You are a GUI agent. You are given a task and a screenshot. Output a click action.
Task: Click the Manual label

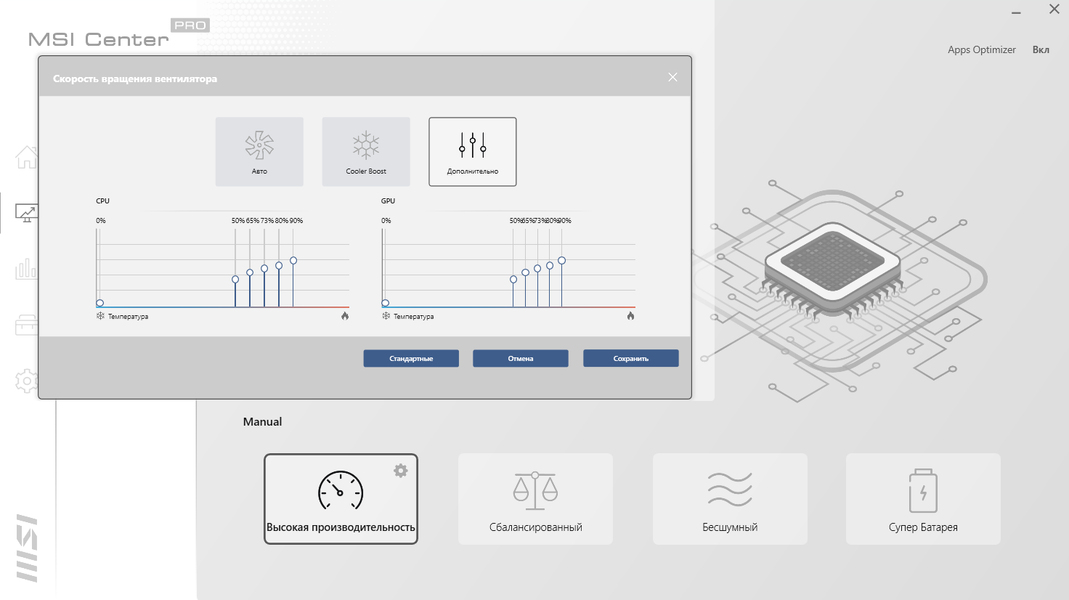262,422
